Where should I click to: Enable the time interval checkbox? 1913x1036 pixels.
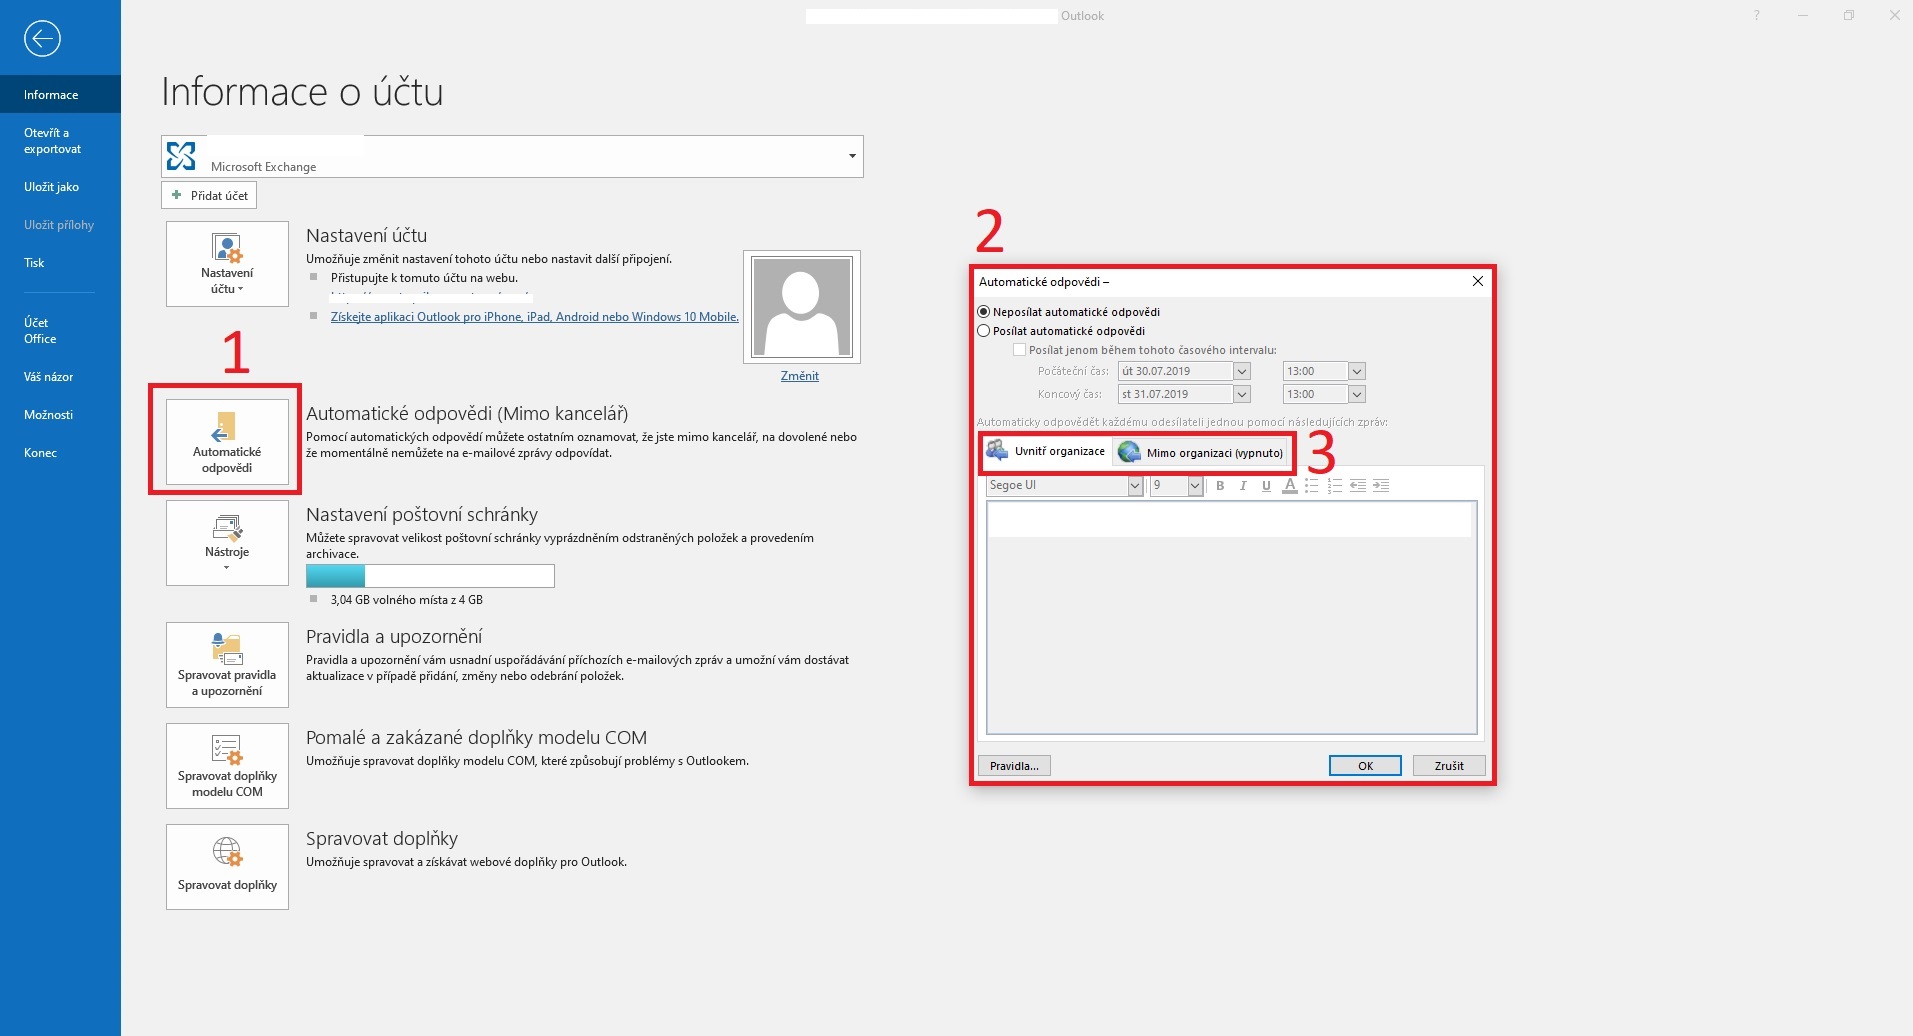tap(1019, 350)
